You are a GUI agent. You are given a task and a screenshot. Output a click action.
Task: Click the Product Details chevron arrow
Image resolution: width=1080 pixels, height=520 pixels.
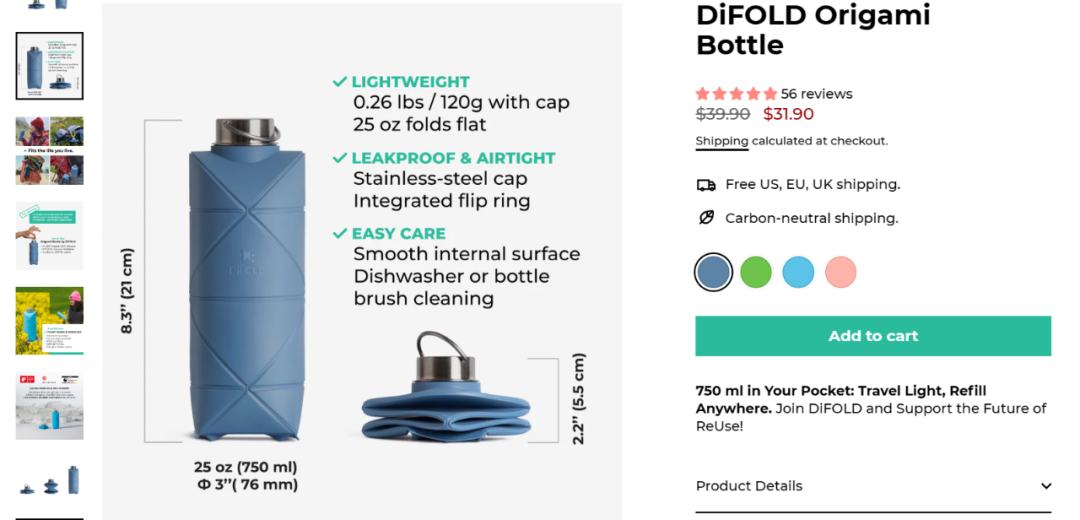tap(1046, 486)
